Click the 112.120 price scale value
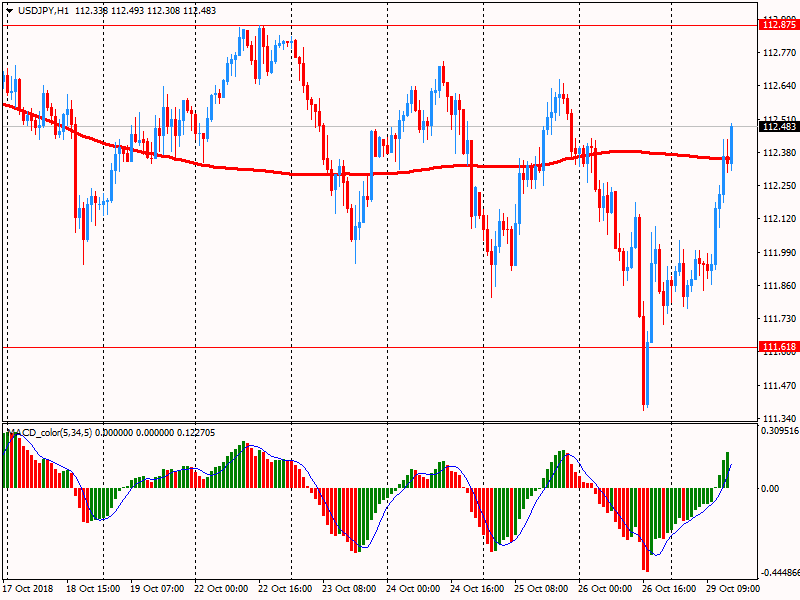 click(779, 219)
